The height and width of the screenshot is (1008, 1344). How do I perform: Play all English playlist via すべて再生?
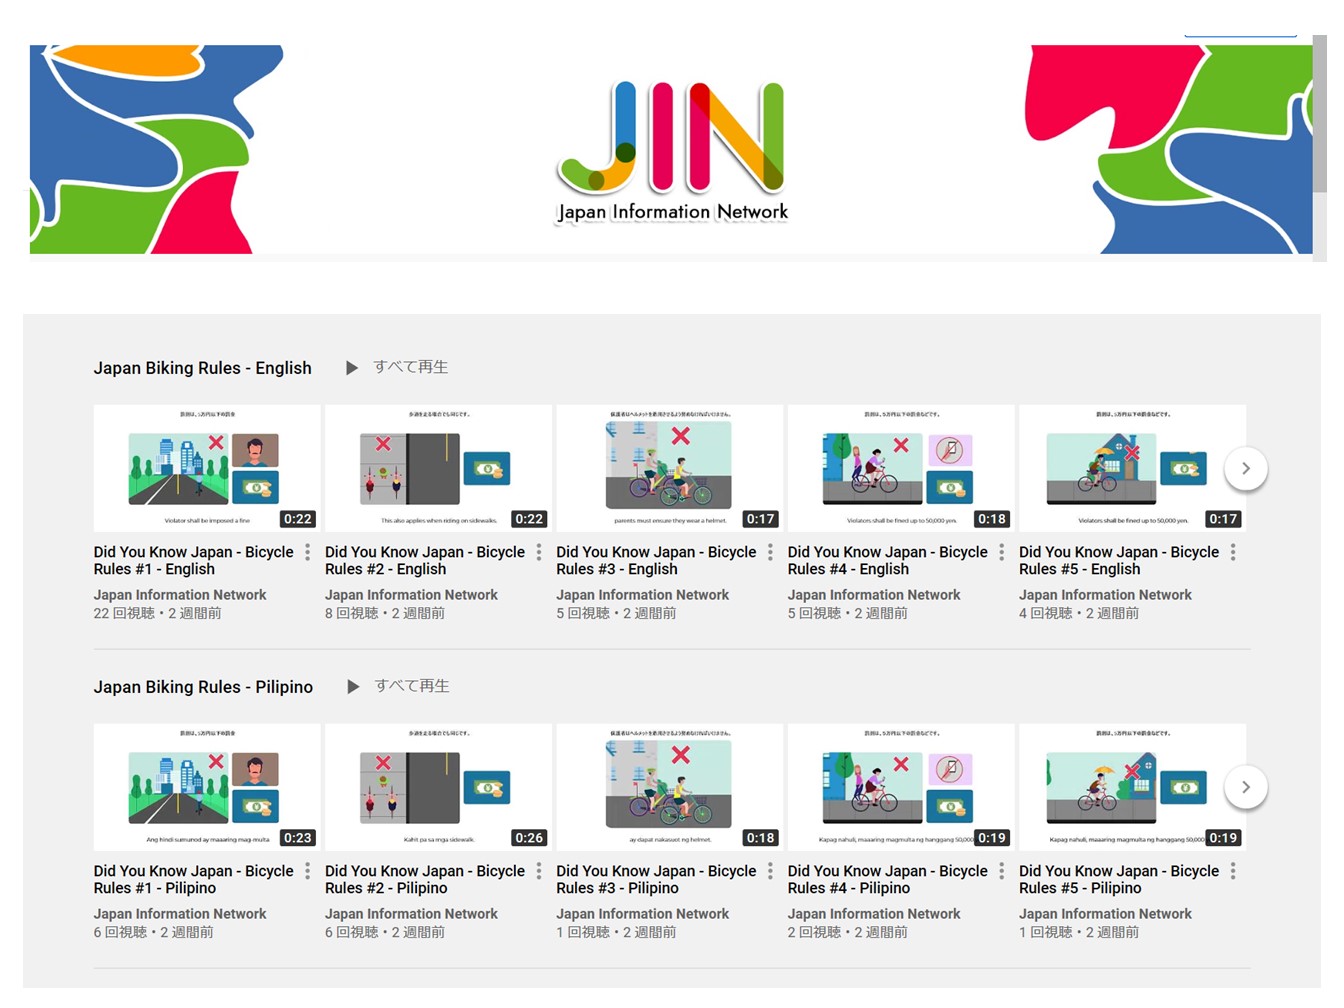point(411,367)
